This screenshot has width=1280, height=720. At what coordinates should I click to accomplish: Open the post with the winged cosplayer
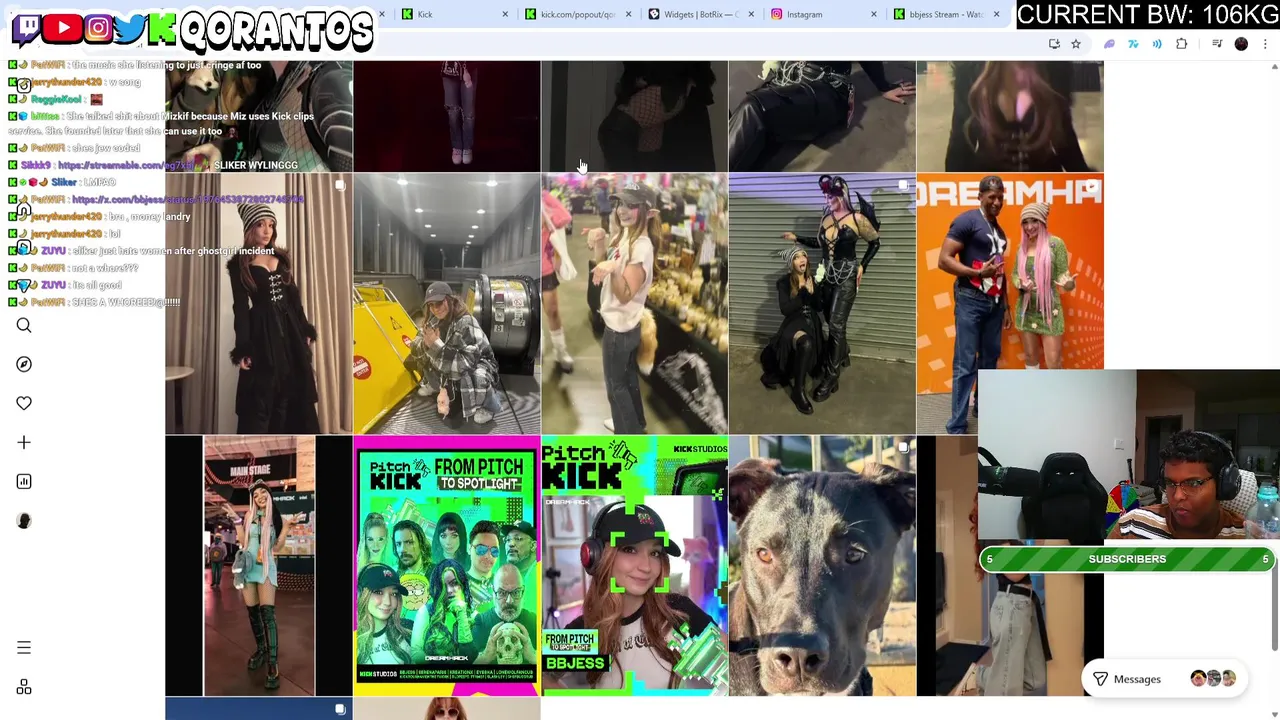pos(822,304)
